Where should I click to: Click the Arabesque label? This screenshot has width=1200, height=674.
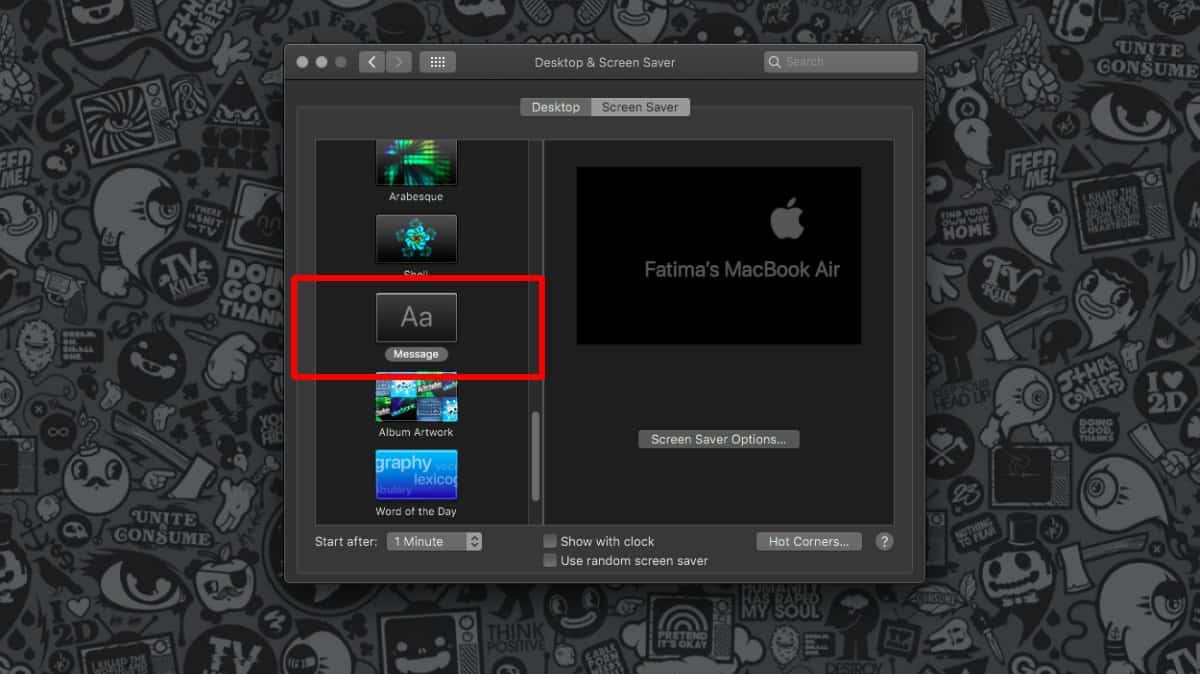[416, 197]
